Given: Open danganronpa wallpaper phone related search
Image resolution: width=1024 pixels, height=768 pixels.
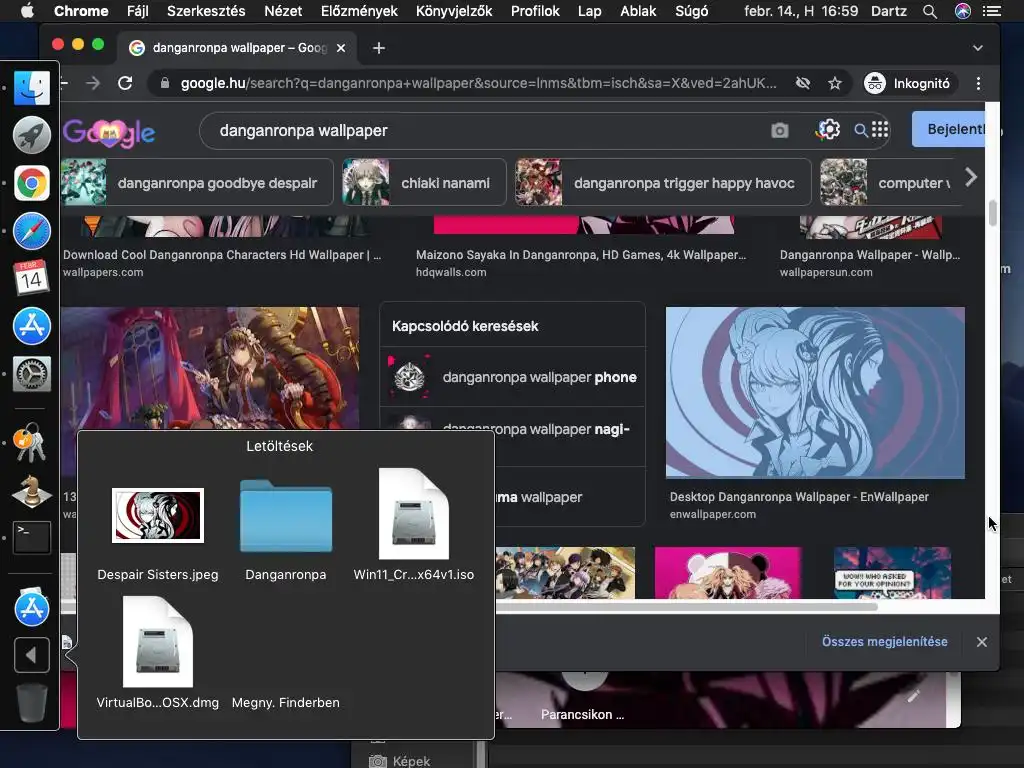Looking at the screenshot, I should (512, 377).
